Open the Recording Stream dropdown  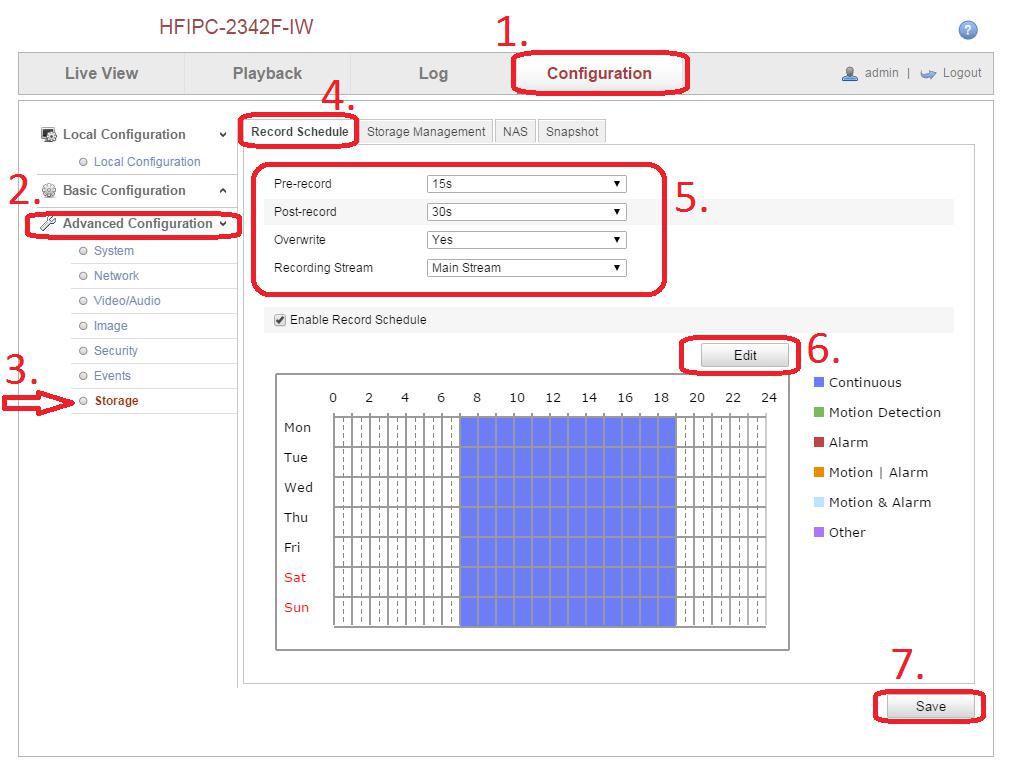tap(526, 268)
